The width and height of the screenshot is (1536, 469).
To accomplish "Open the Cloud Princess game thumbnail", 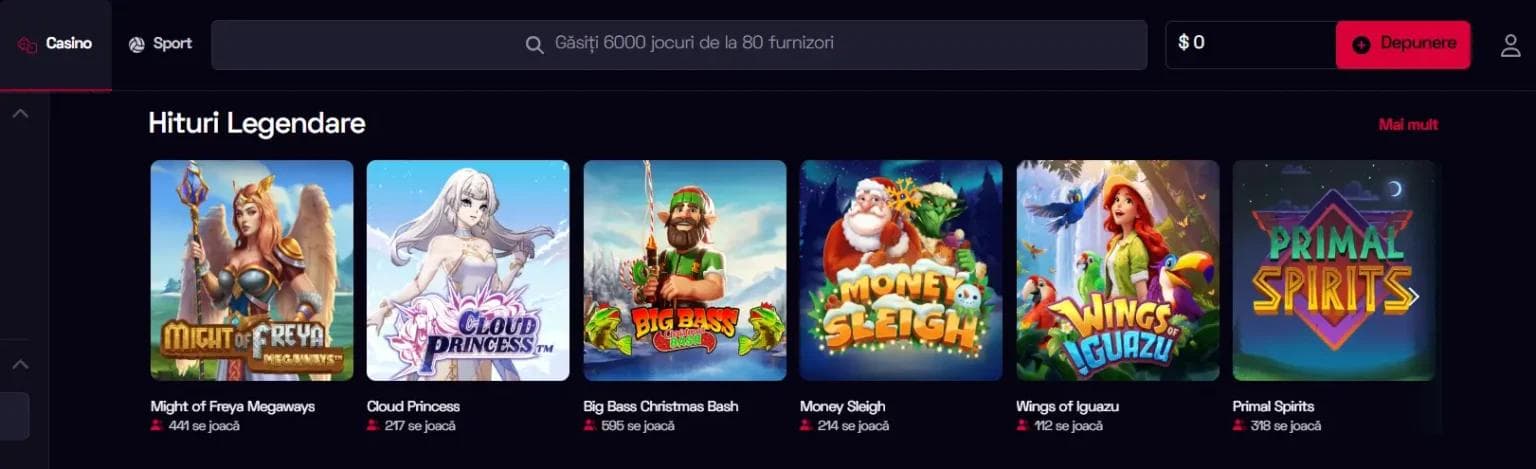I will [x=468, y=270].
